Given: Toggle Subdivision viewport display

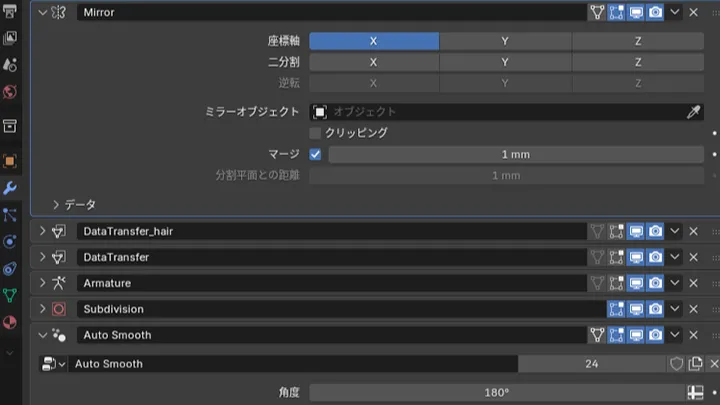Looking at the screenshot, I should 636,309.
